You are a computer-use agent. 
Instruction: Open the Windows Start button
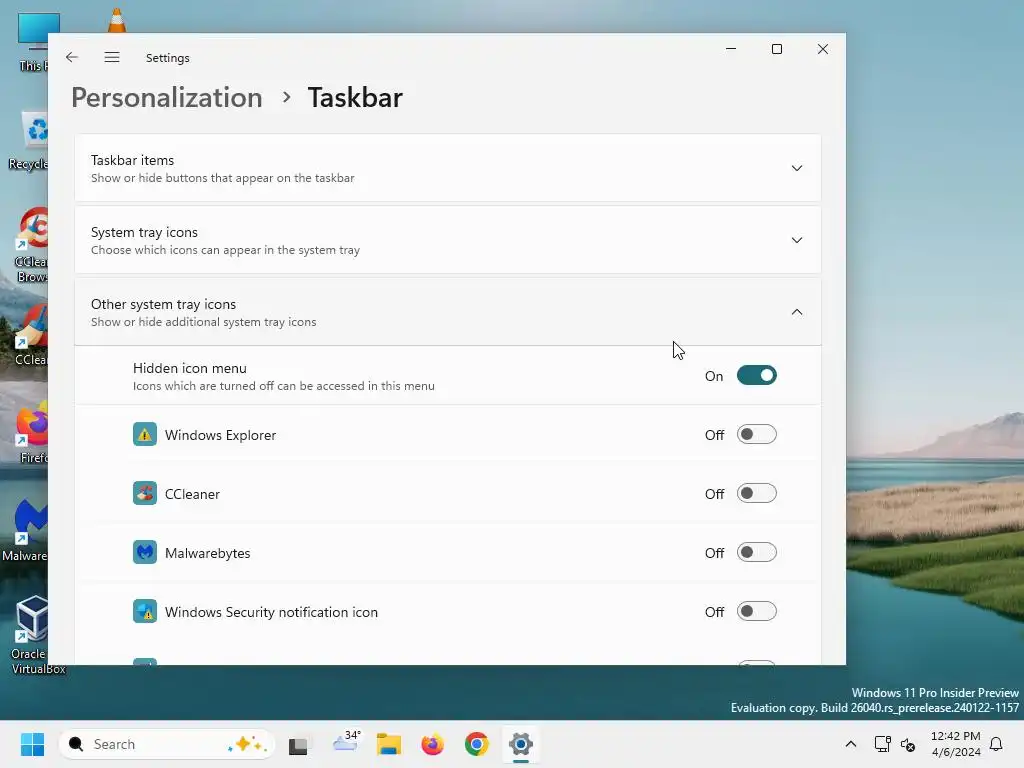point(32,744)
